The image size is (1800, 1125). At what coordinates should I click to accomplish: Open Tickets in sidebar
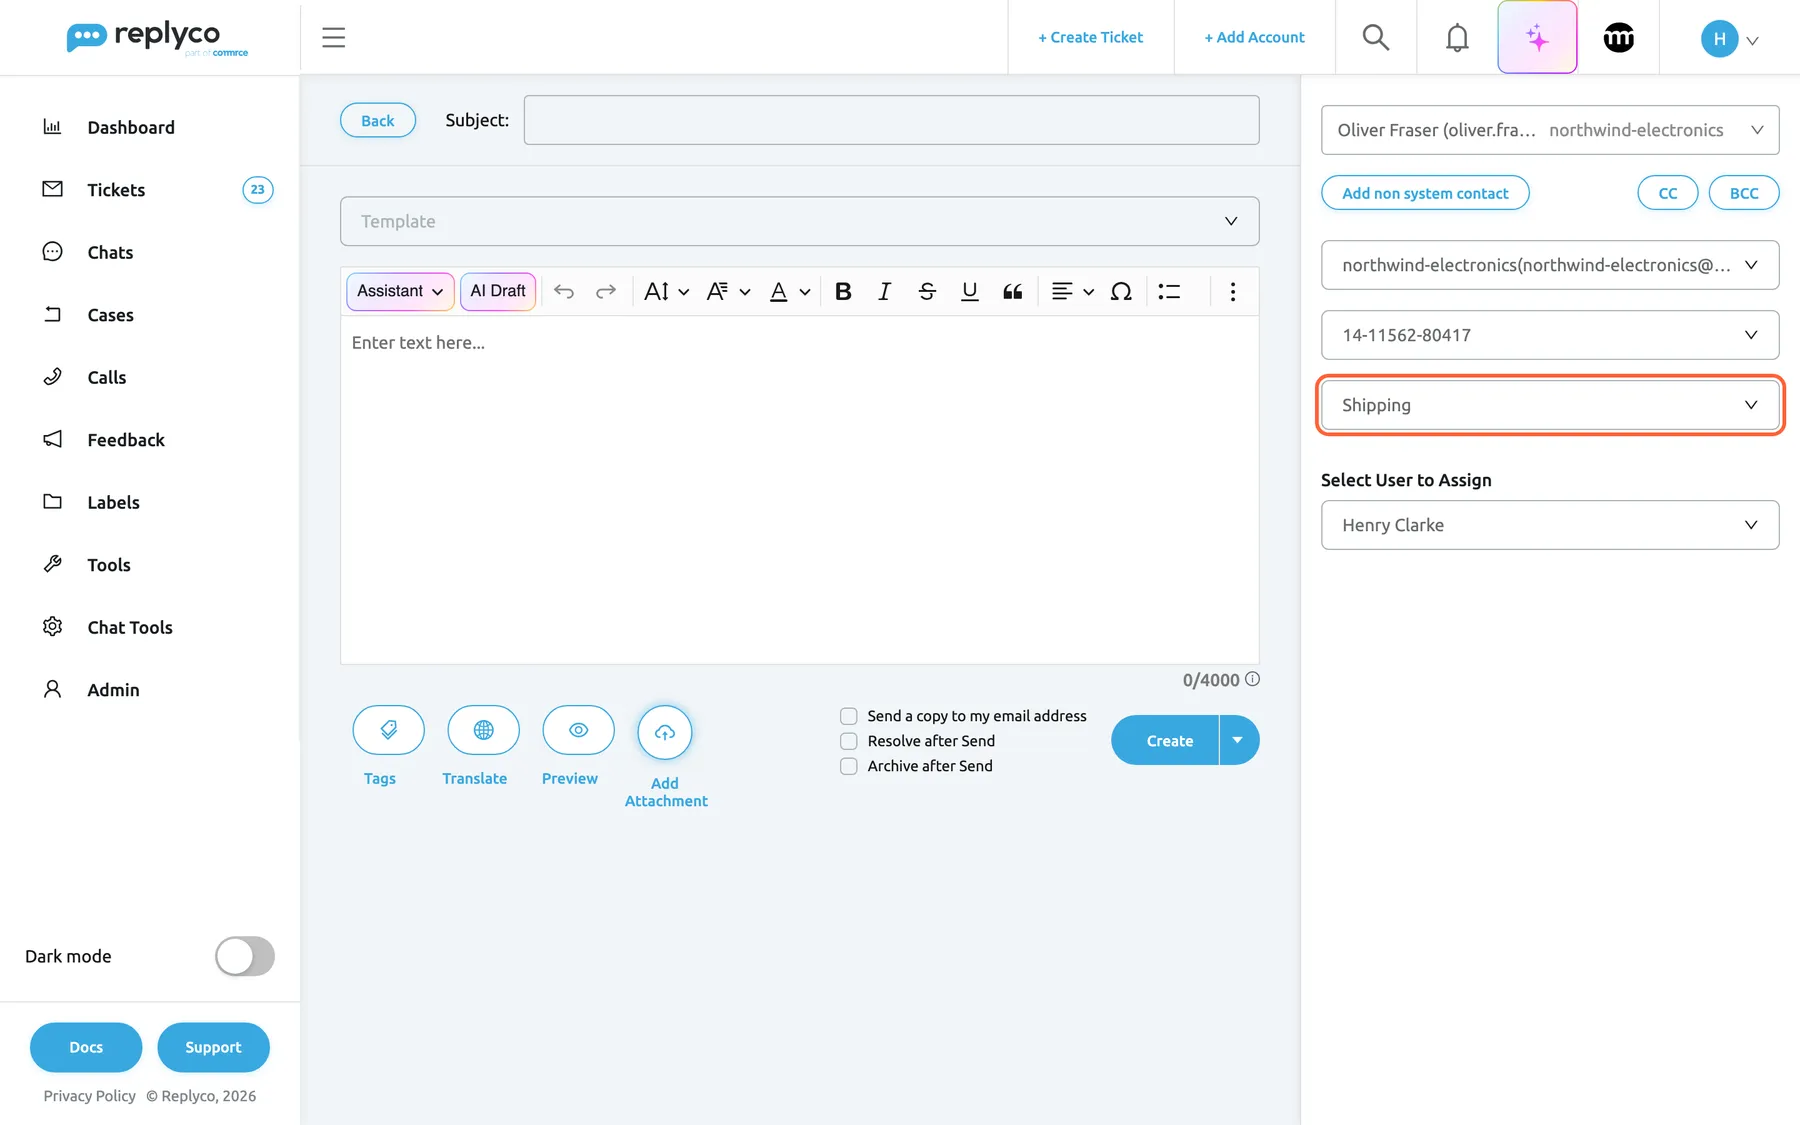116,190
